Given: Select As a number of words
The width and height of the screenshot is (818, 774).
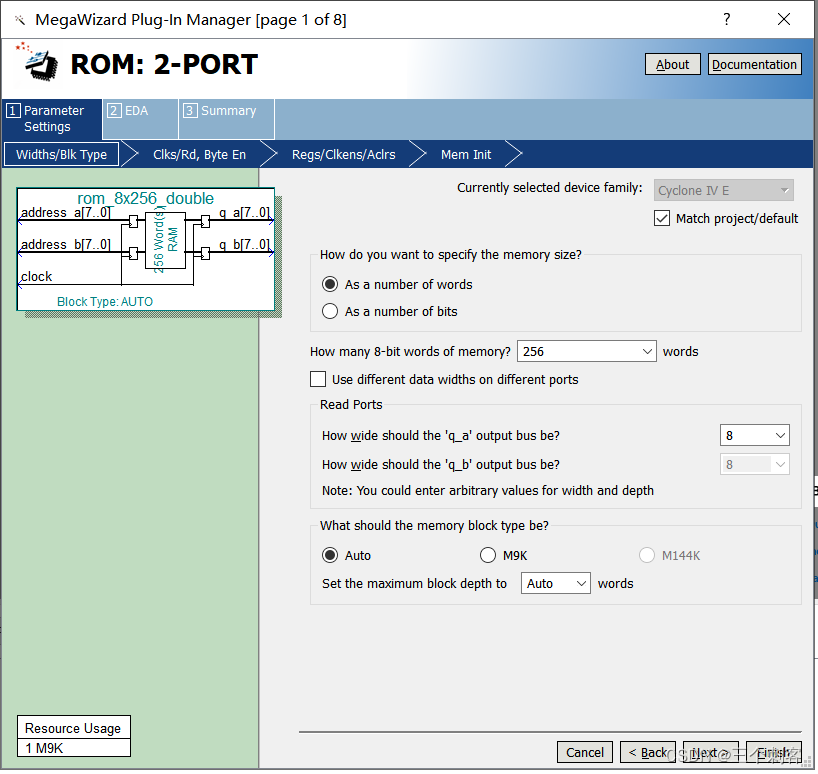Looking at the screenshot, I should click(330, 284).
